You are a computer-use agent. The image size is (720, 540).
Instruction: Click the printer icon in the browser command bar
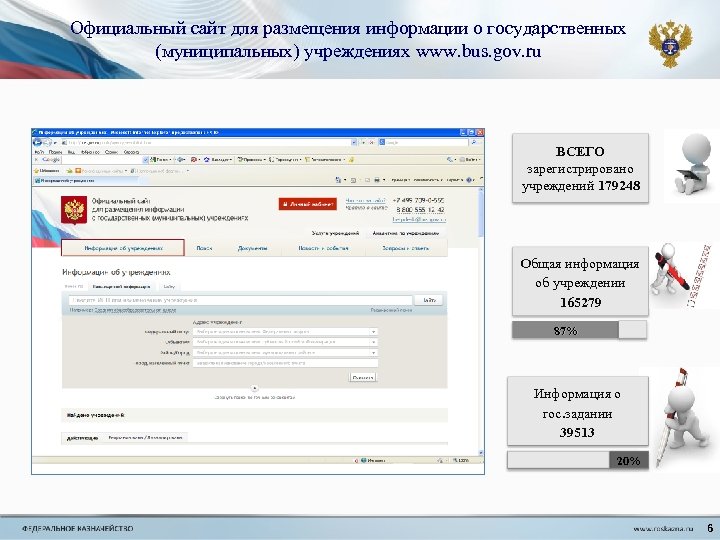pos(377,180)
